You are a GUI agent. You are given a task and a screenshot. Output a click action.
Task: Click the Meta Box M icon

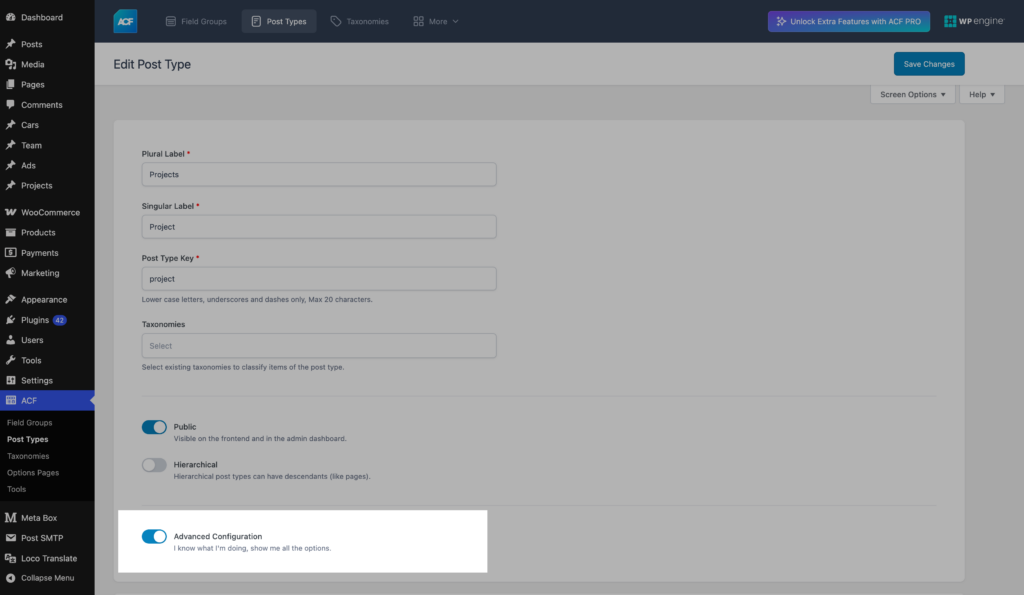click(10, 518)
